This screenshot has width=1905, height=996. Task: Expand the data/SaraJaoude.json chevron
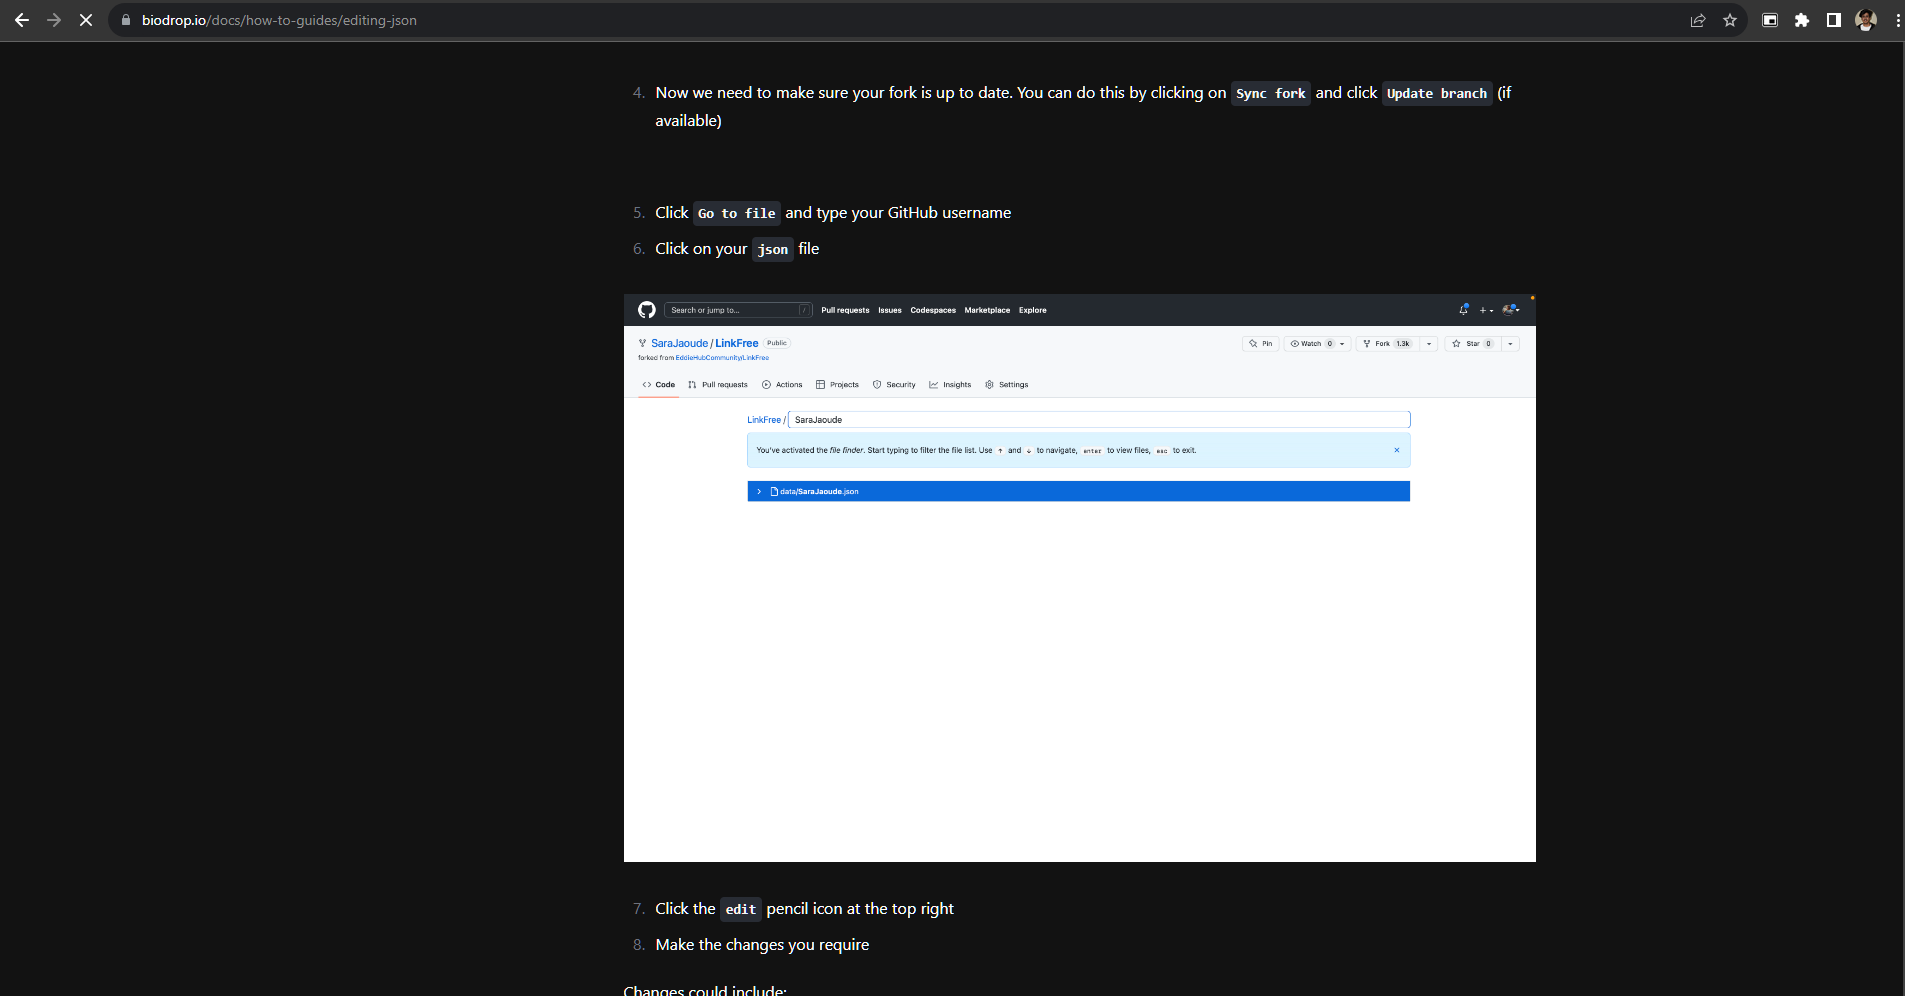pos(760,491)
